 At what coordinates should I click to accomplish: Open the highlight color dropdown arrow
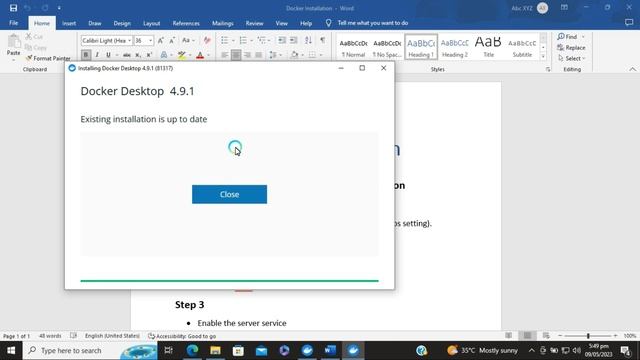point(190,55)
